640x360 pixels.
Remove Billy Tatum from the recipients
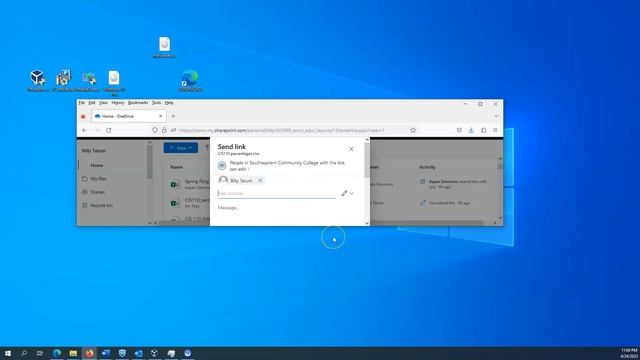[x=260, y=180]
